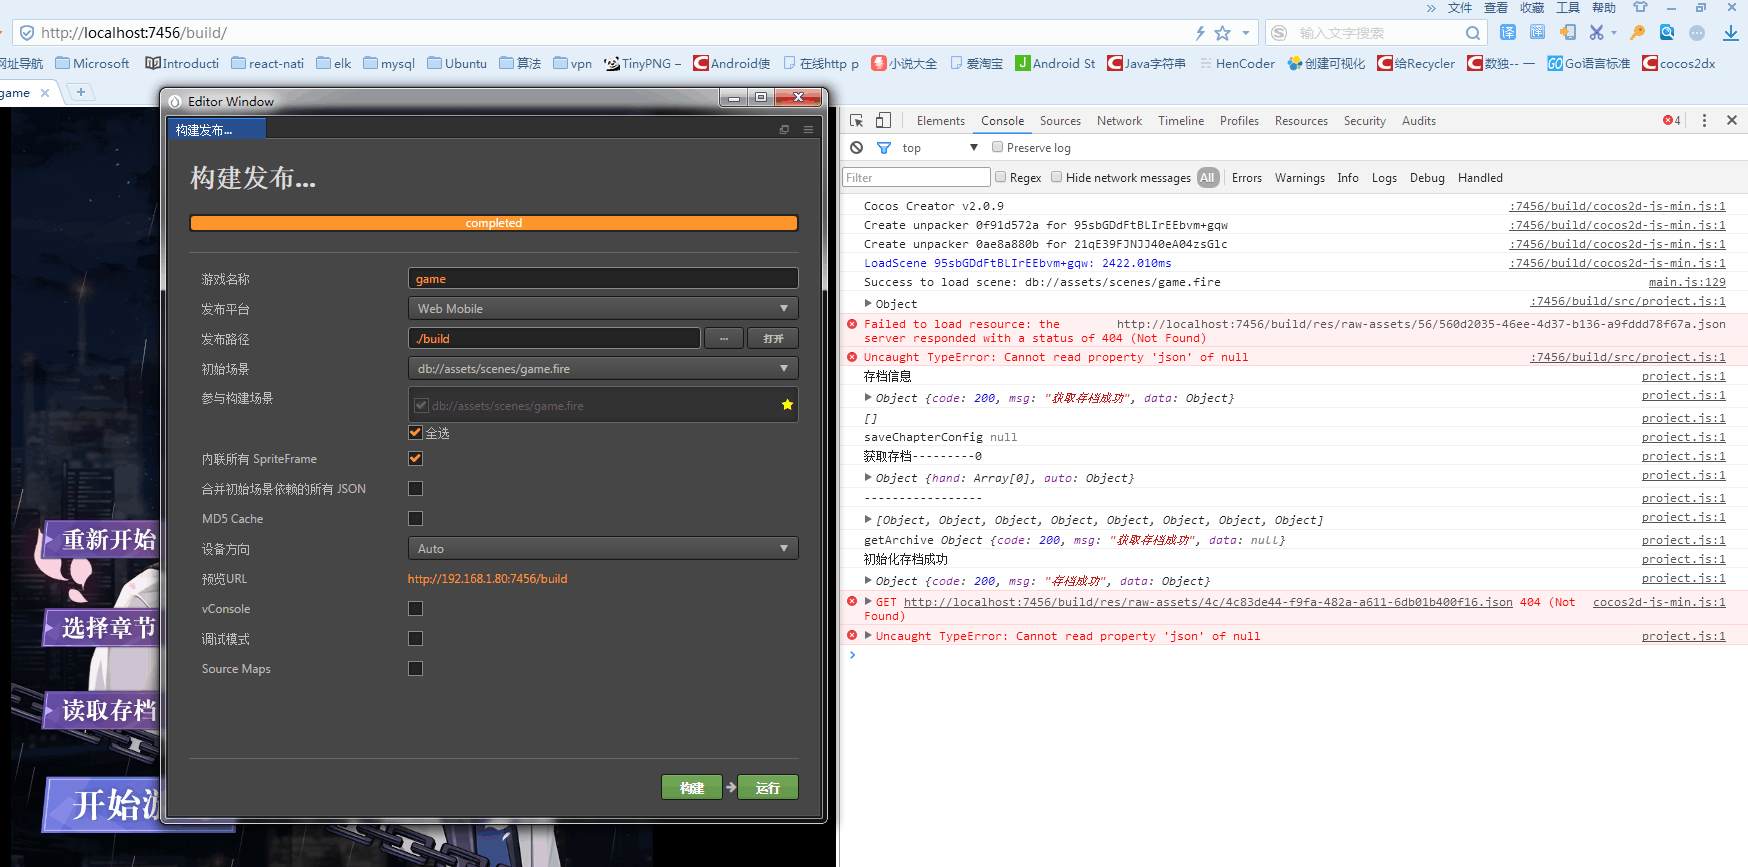Click the search magnifier in the browser search box
Screen dimensions: 1748x867
tap(1472, 33)
